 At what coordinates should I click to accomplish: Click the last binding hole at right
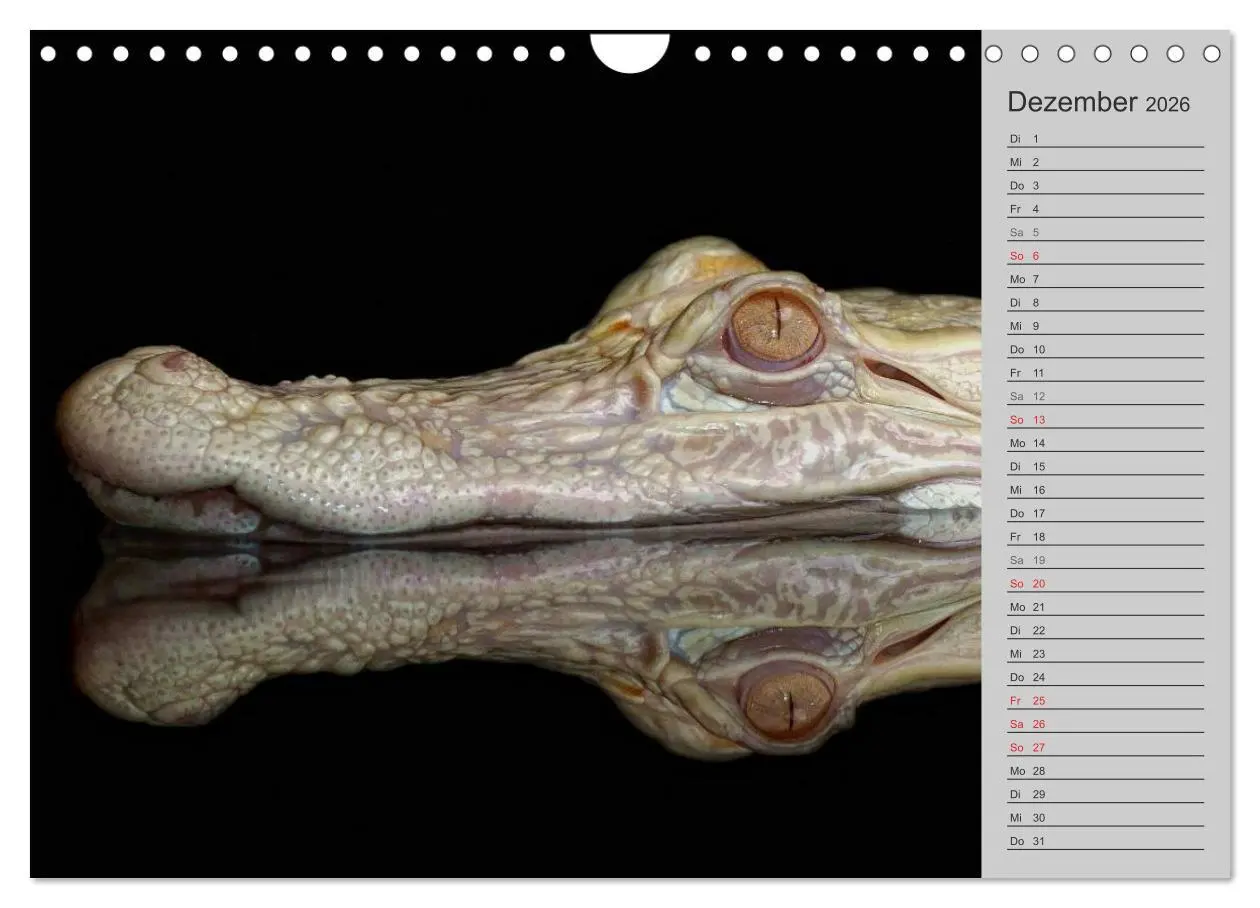click(1212, 54)
